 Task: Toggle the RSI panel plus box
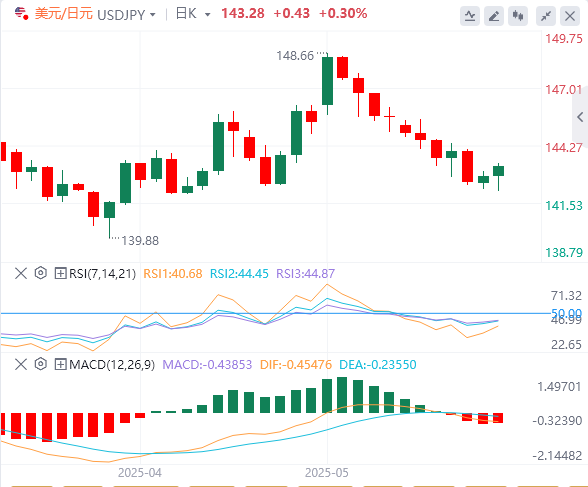click(60, 273)
